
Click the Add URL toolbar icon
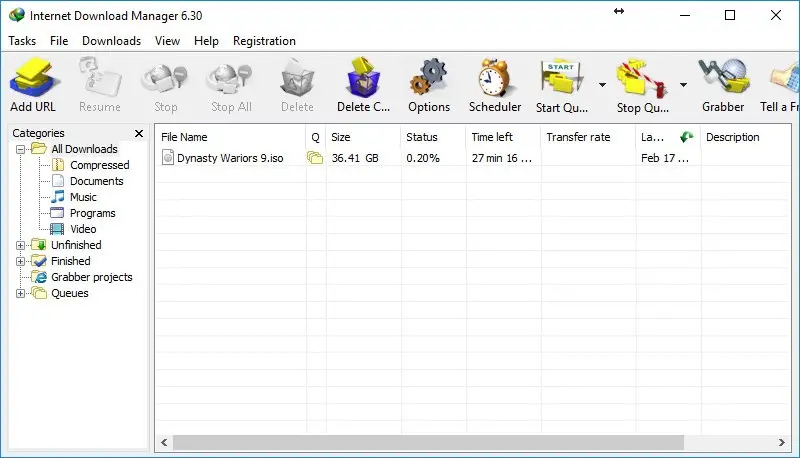33,80
